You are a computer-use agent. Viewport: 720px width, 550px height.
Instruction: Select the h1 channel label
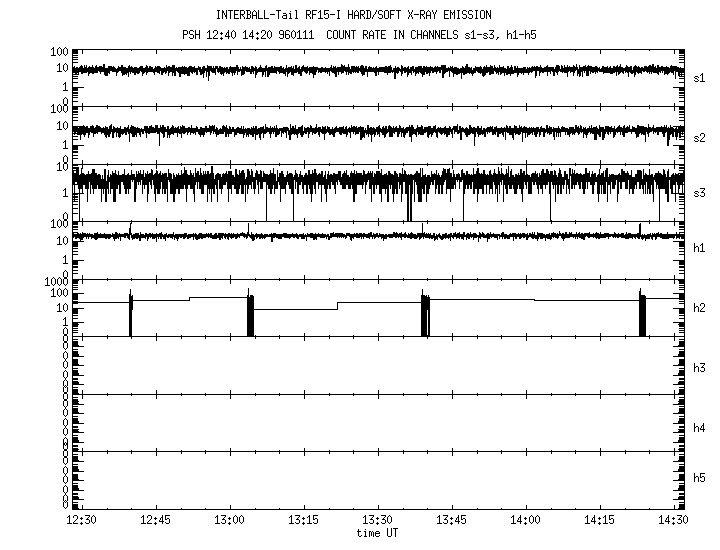(700, 248)
